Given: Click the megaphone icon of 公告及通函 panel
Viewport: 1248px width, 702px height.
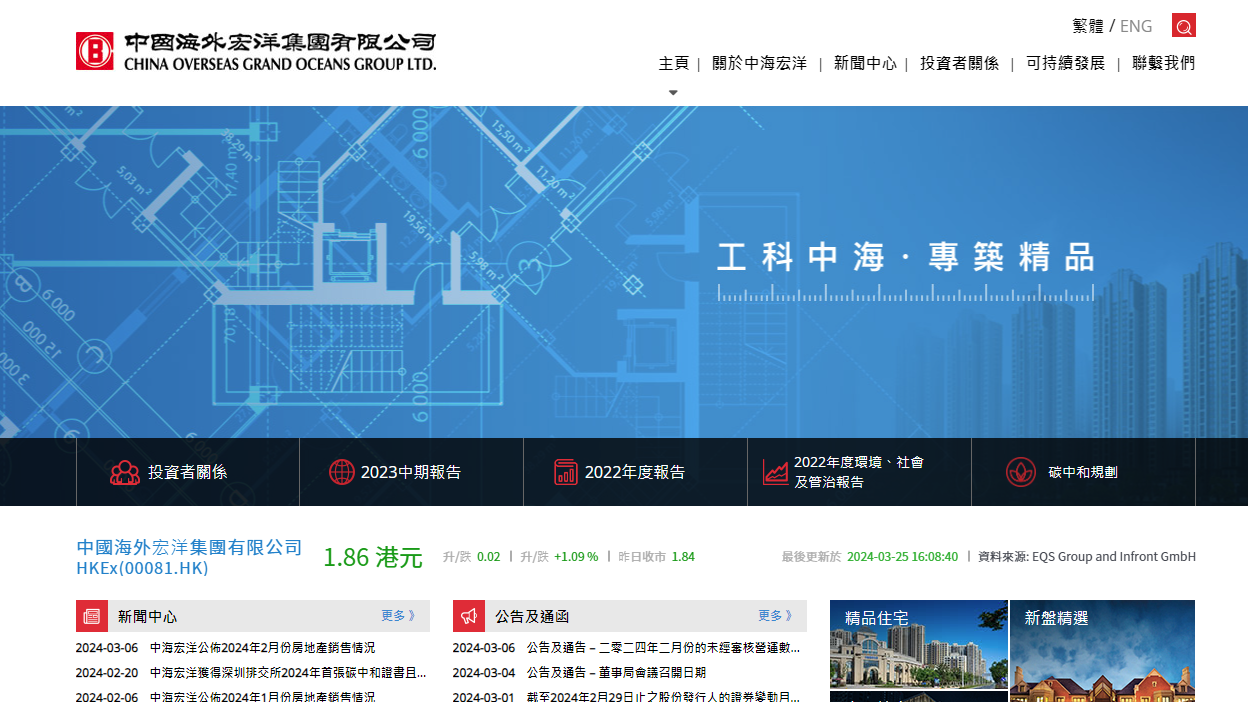Looking at the screenshot, I should (x=469, y=615).
